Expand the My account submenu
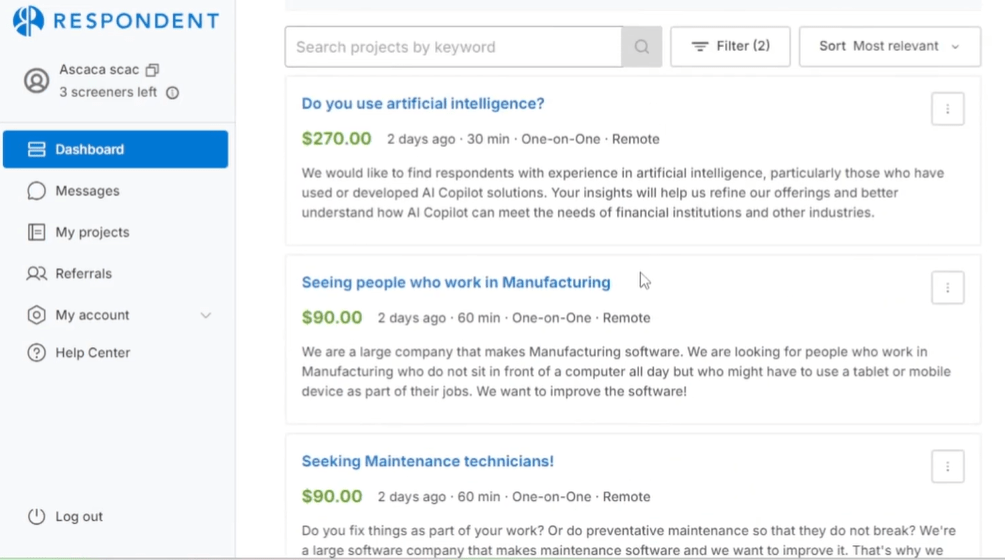The height and width of the screenshot is (560, 1005). pyautogui.click(x=205, y=315)
